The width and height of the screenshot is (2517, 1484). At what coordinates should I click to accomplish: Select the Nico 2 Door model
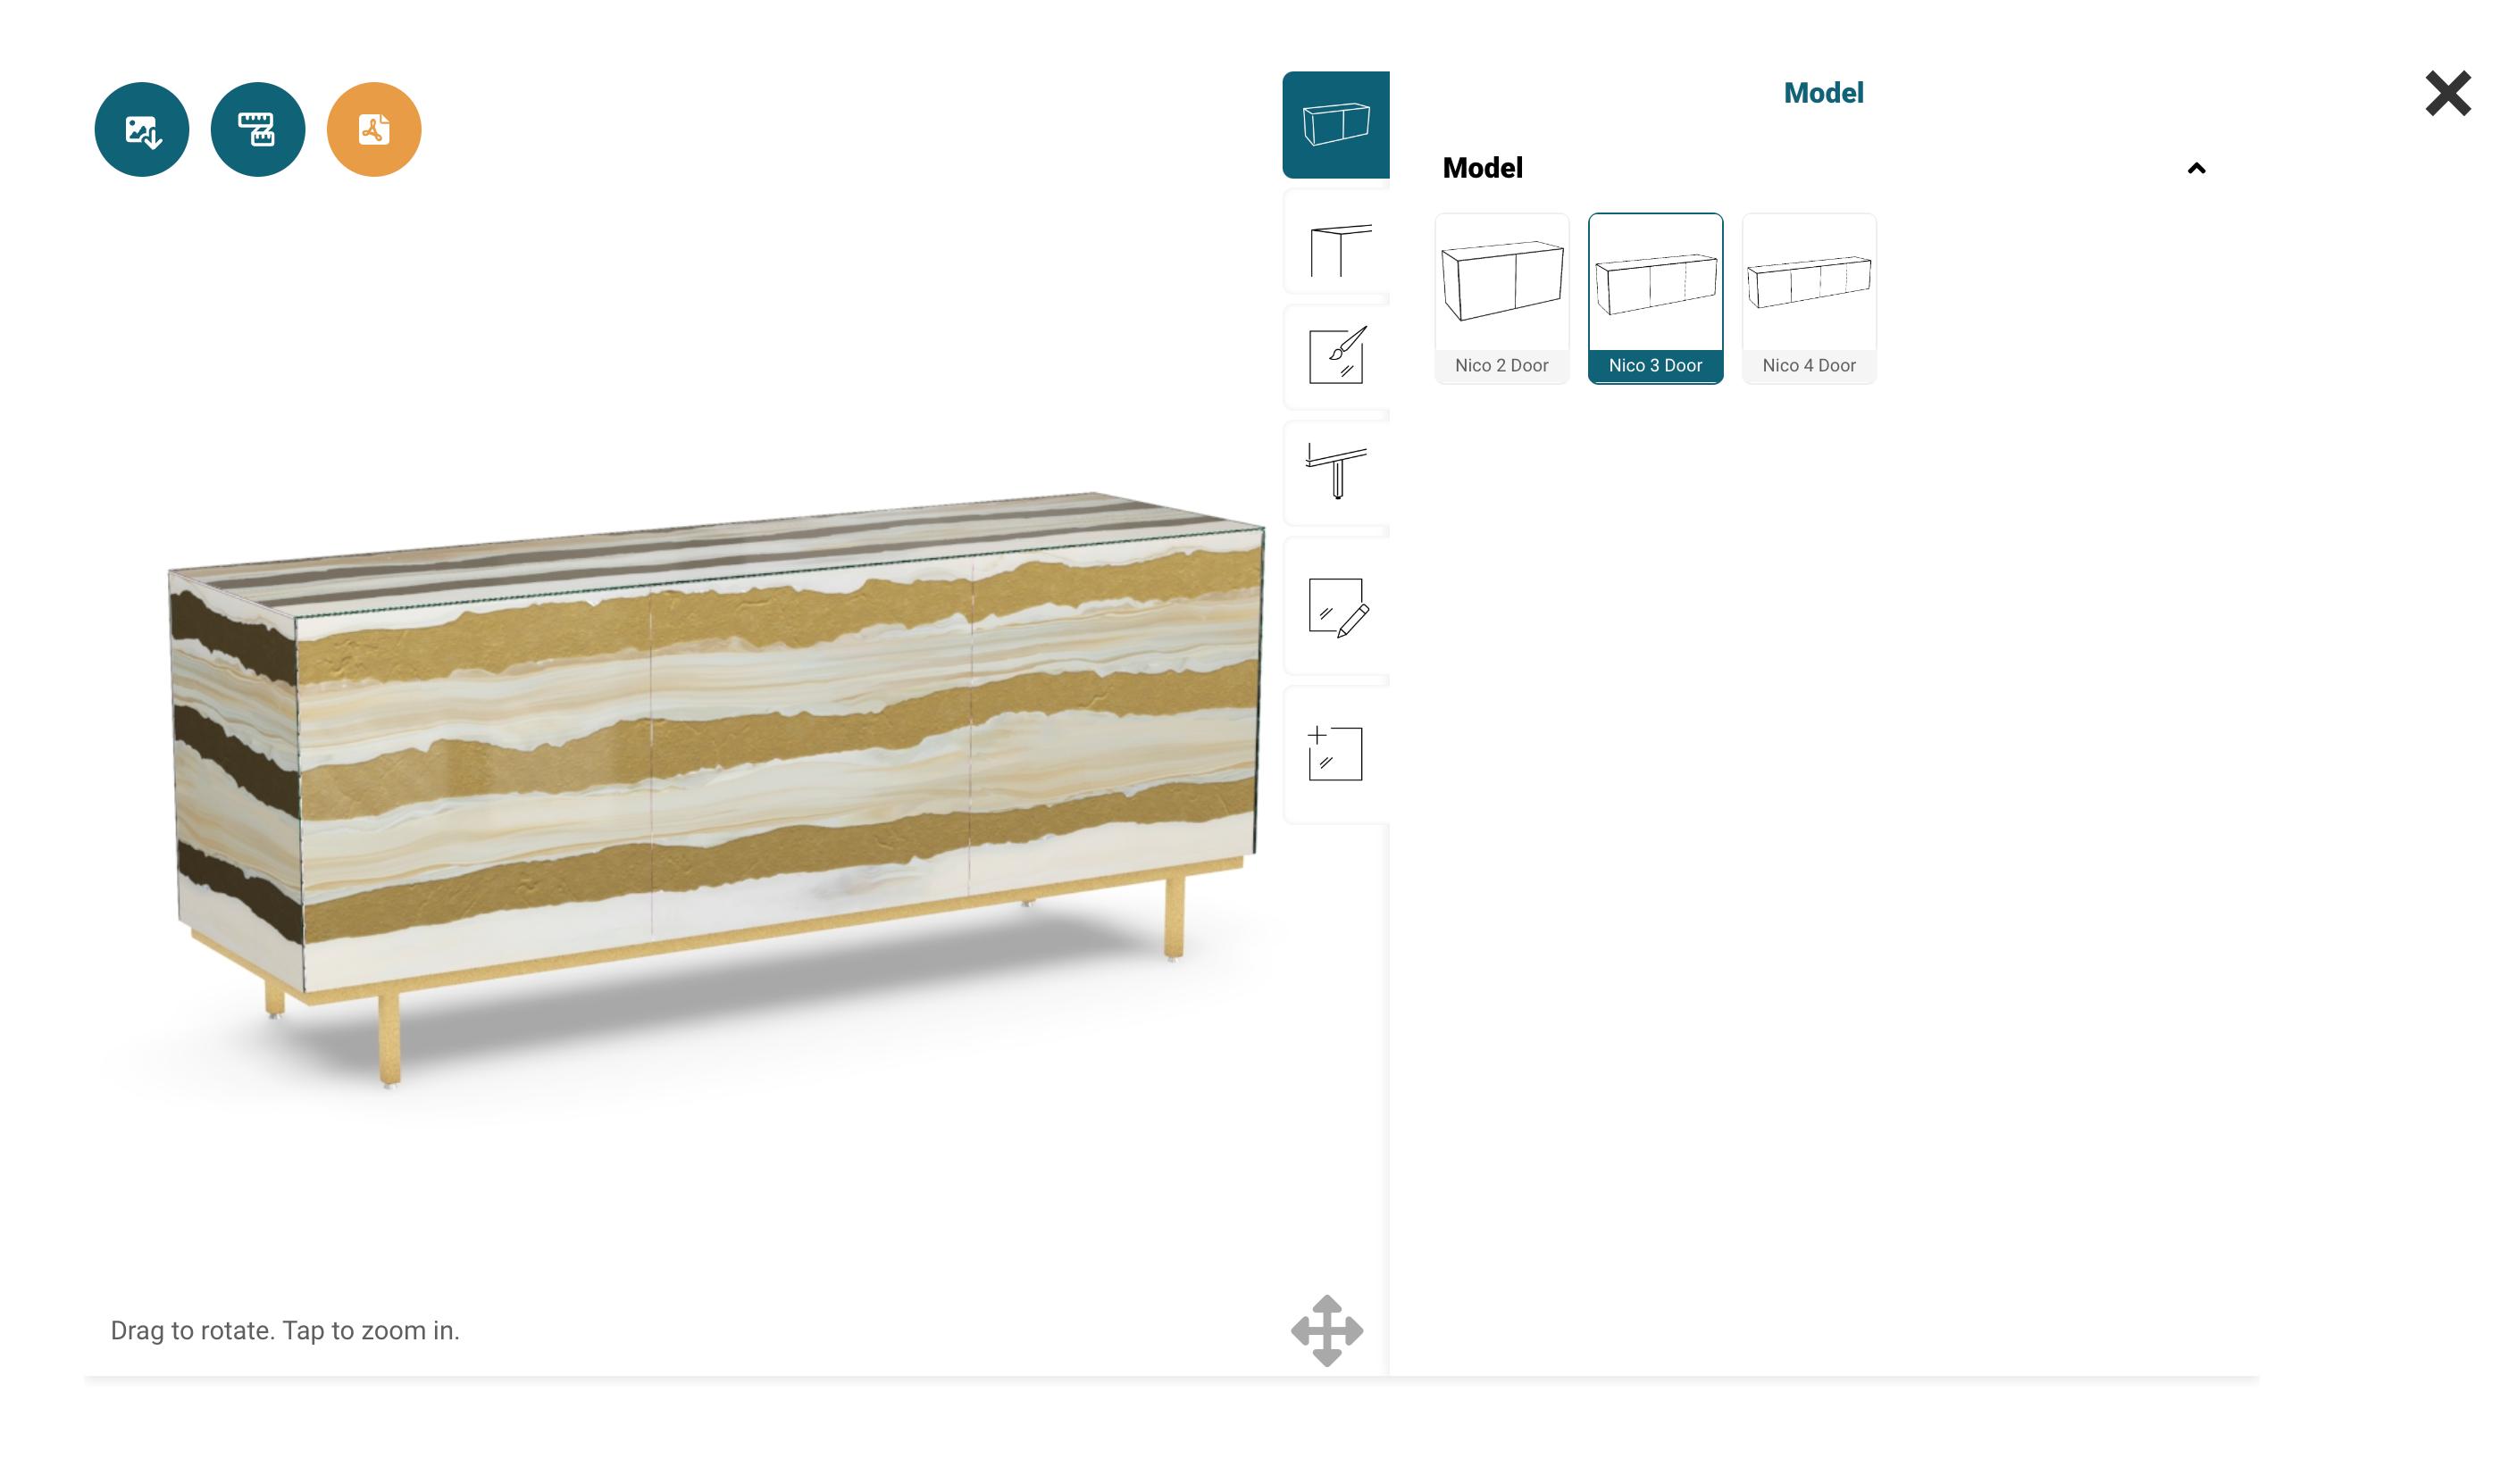point(1502,298)
